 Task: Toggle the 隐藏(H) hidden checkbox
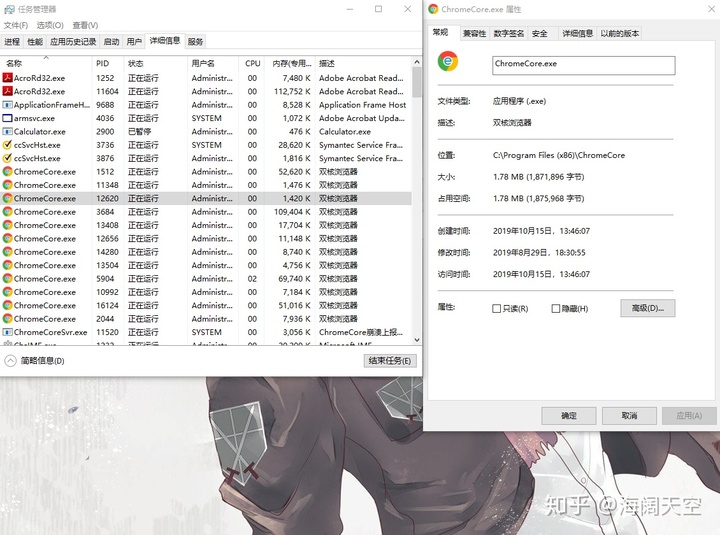click(555, 309)
